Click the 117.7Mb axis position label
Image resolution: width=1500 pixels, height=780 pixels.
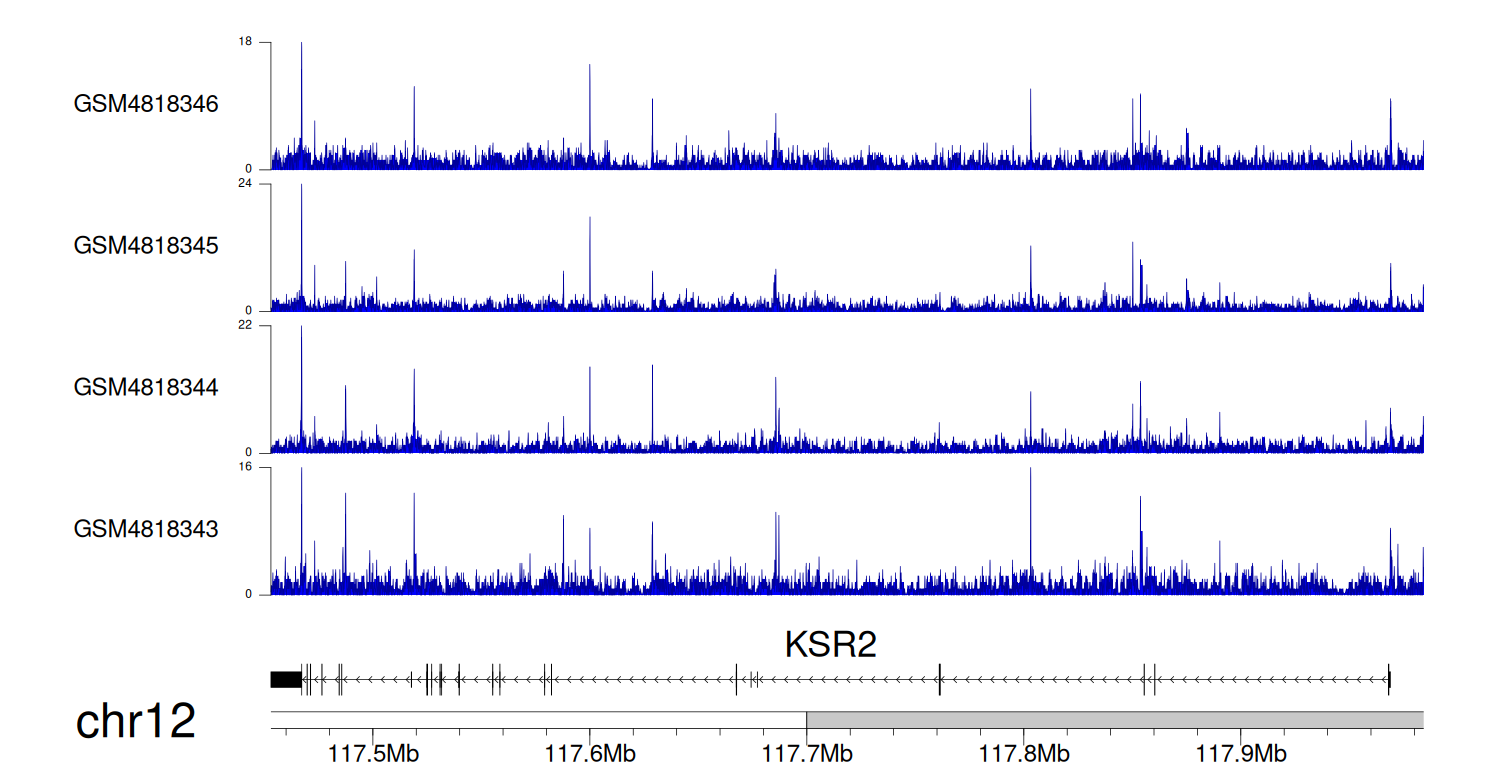pyautogui.click(x=807, y=753)
